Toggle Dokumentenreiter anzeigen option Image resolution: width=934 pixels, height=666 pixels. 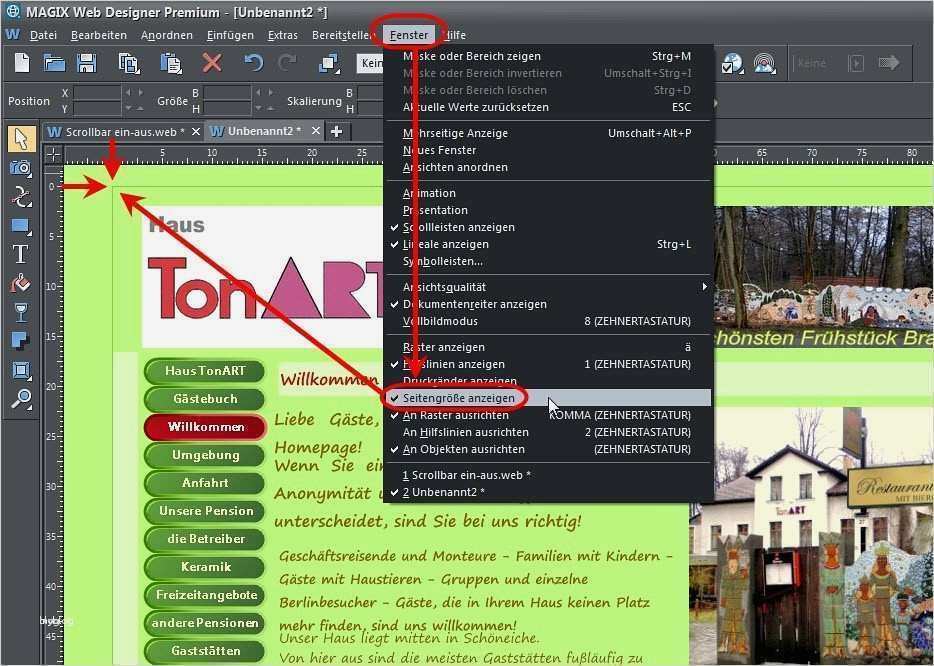pyautogui.click(x=548, y=304)
